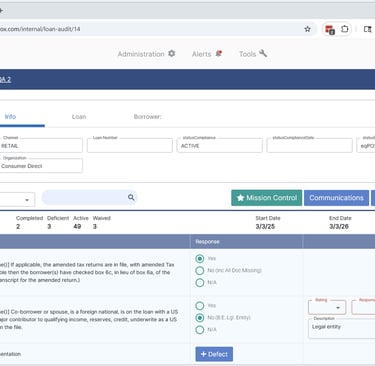The width and height of the screenshot is (375, 366).
Task: Click the Active count 49
Action: click(77, 226)
